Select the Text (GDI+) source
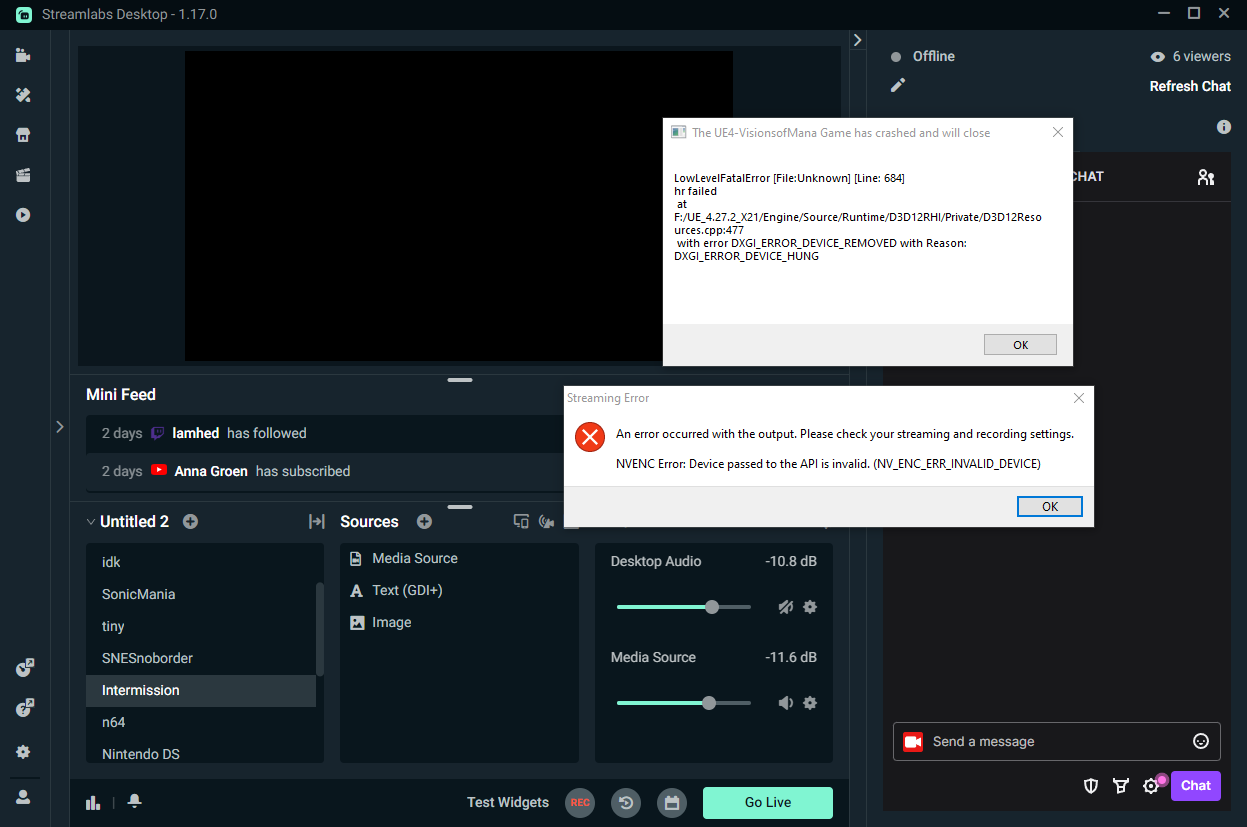This screenshot has height=827, width=1247. click(459, 590)
